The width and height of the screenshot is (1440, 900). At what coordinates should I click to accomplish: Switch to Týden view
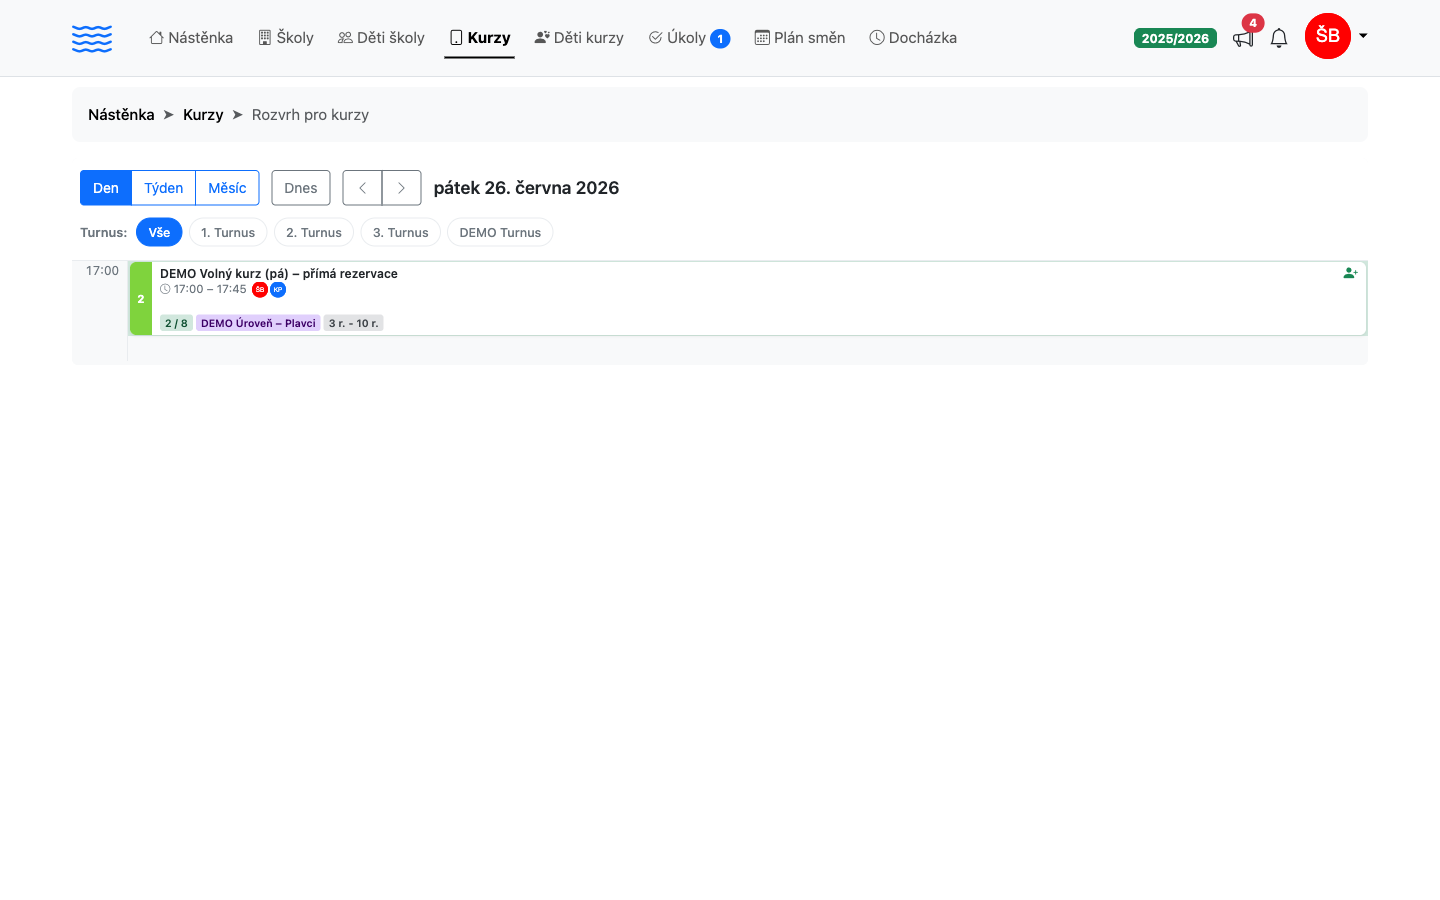pos(163,188)
